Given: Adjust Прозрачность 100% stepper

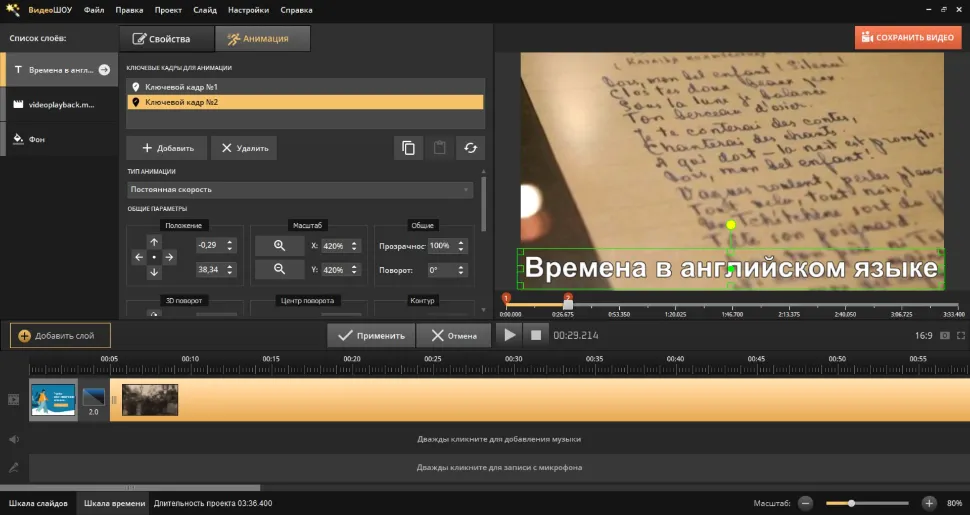Looking at the screenshot, I should click(461, 246).
